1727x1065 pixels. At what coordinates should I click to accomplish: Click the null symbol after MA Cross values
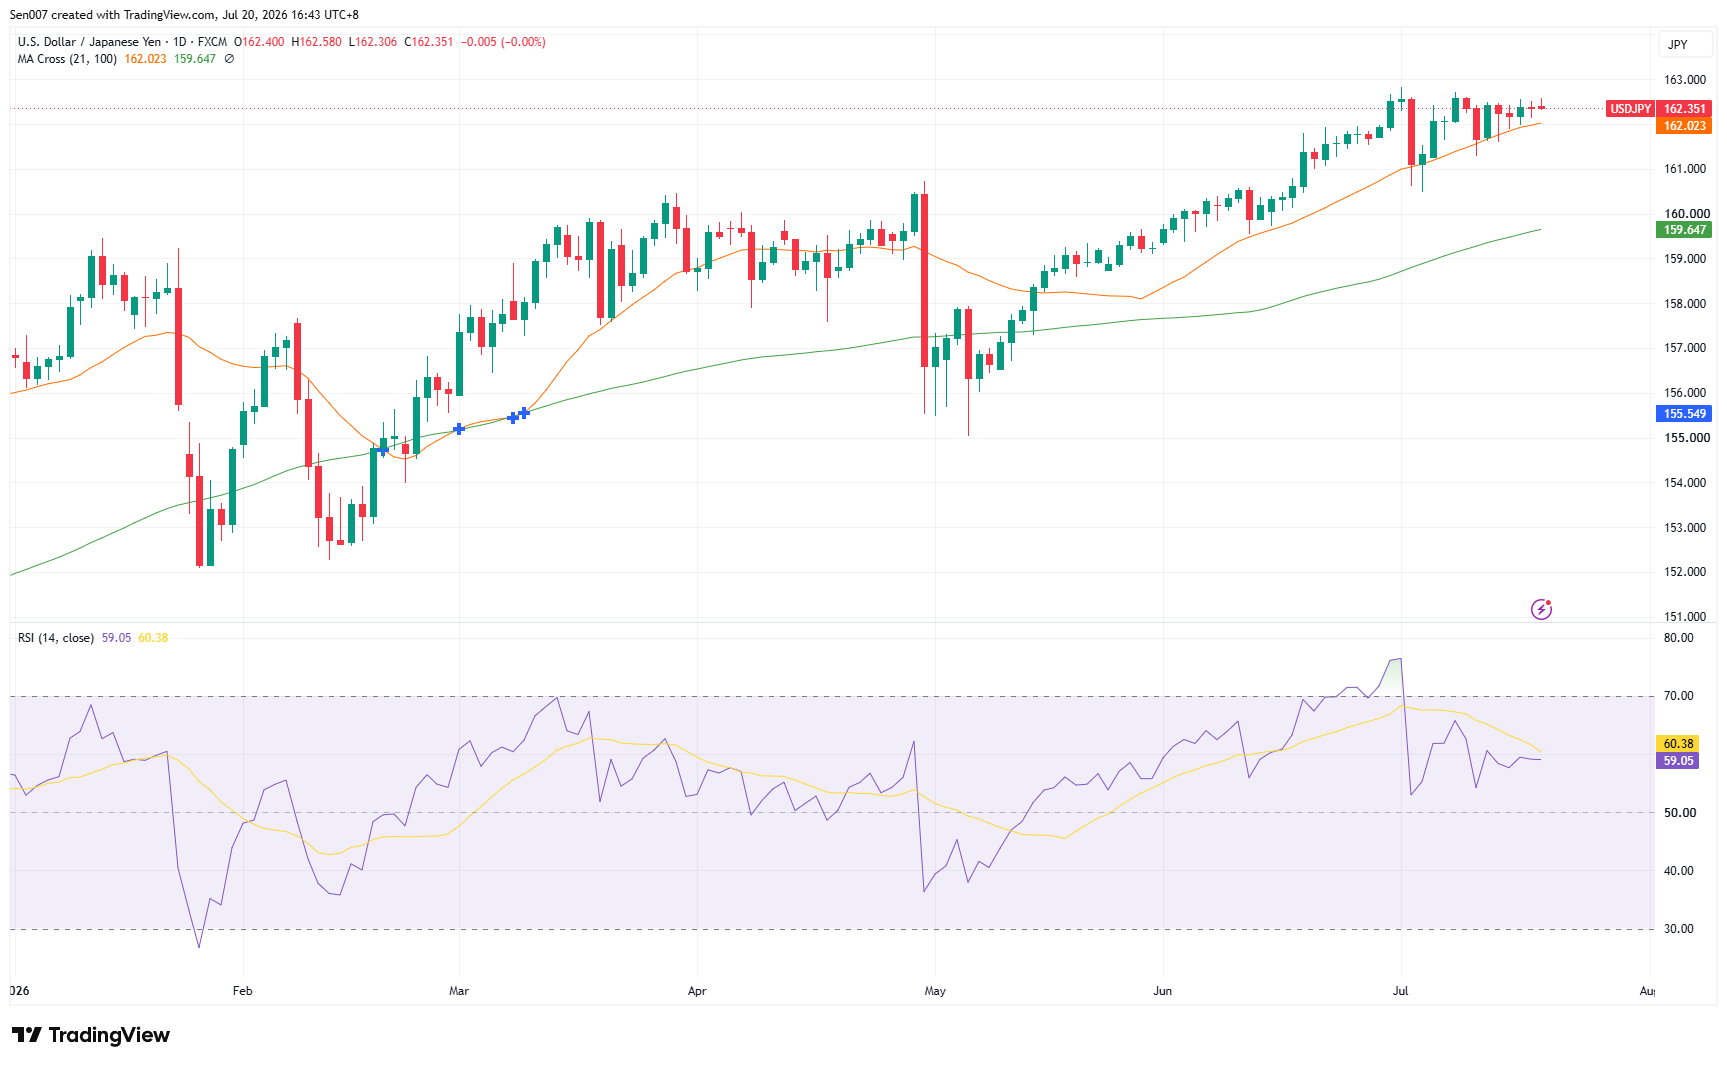[x=229, y=59]
